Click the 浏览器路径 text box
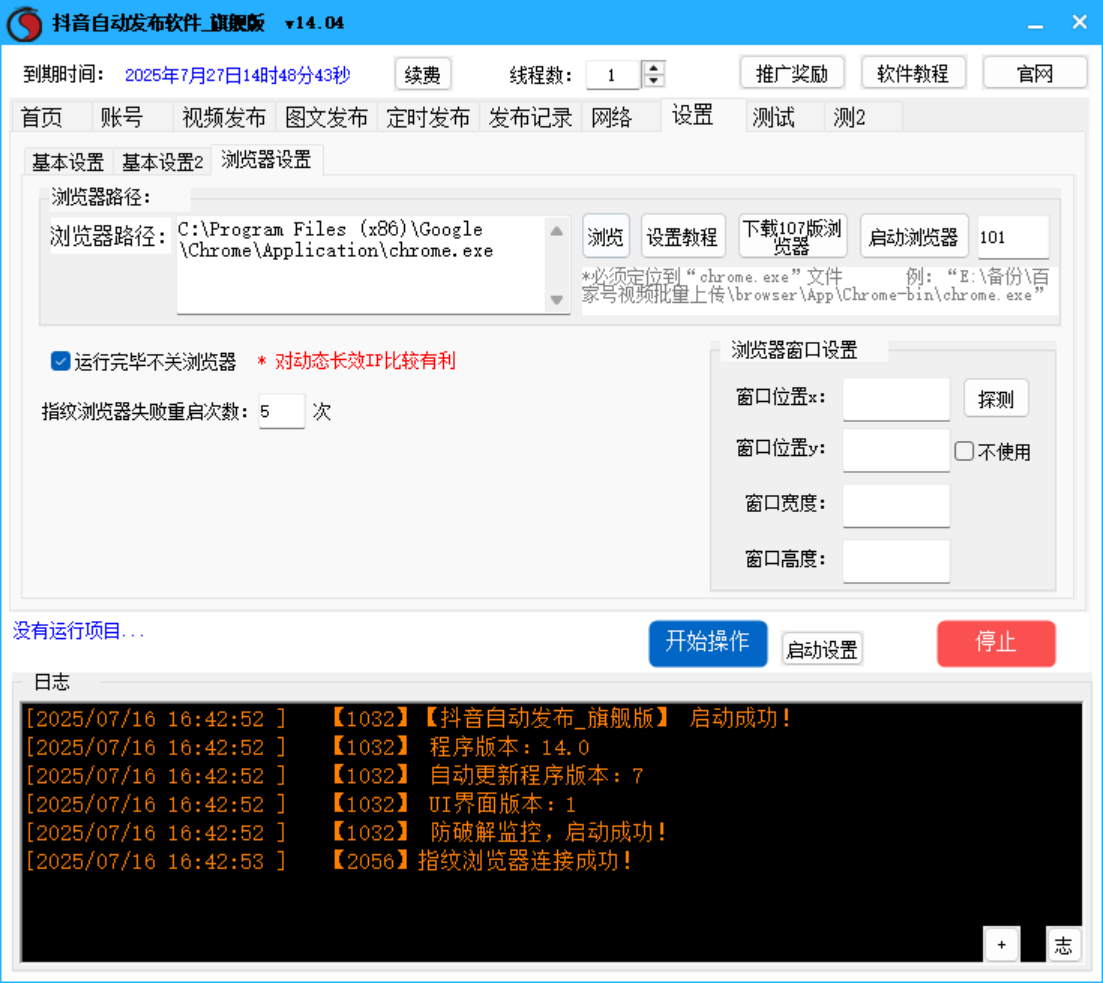The image size is (1103, 983). (363, 265)
